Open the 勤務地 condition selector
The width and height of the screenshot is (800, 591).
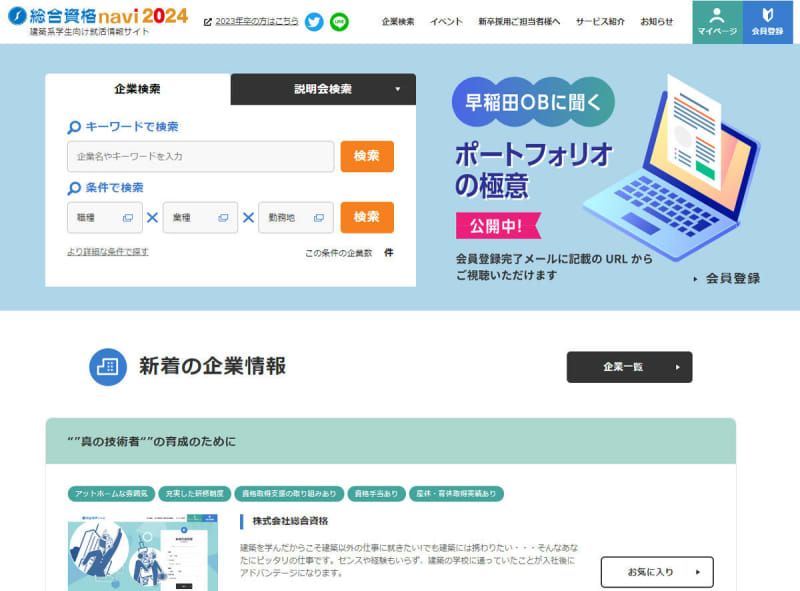pyautogui.click(x=296, y=218)
